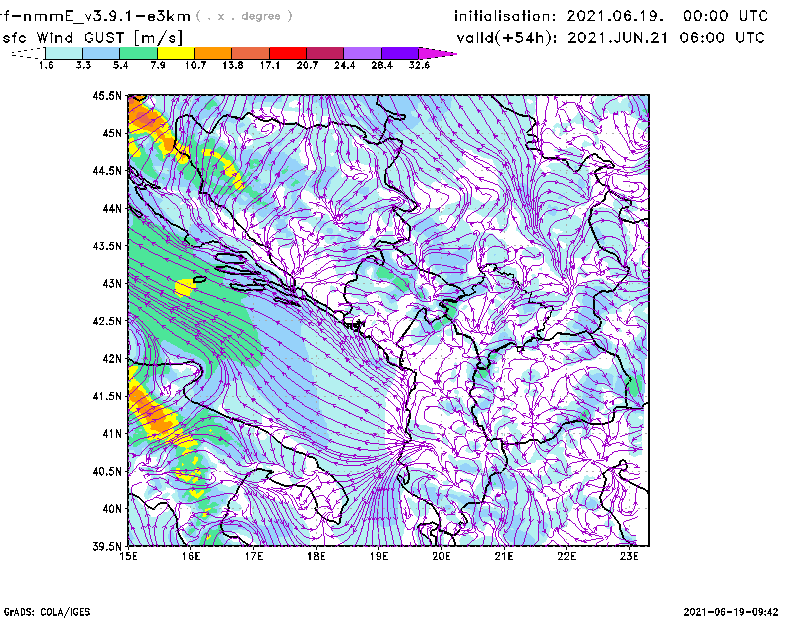This screenshot has width=800, height=618.
Task: Click the legend value 5.4
Action: click(120, 65)
